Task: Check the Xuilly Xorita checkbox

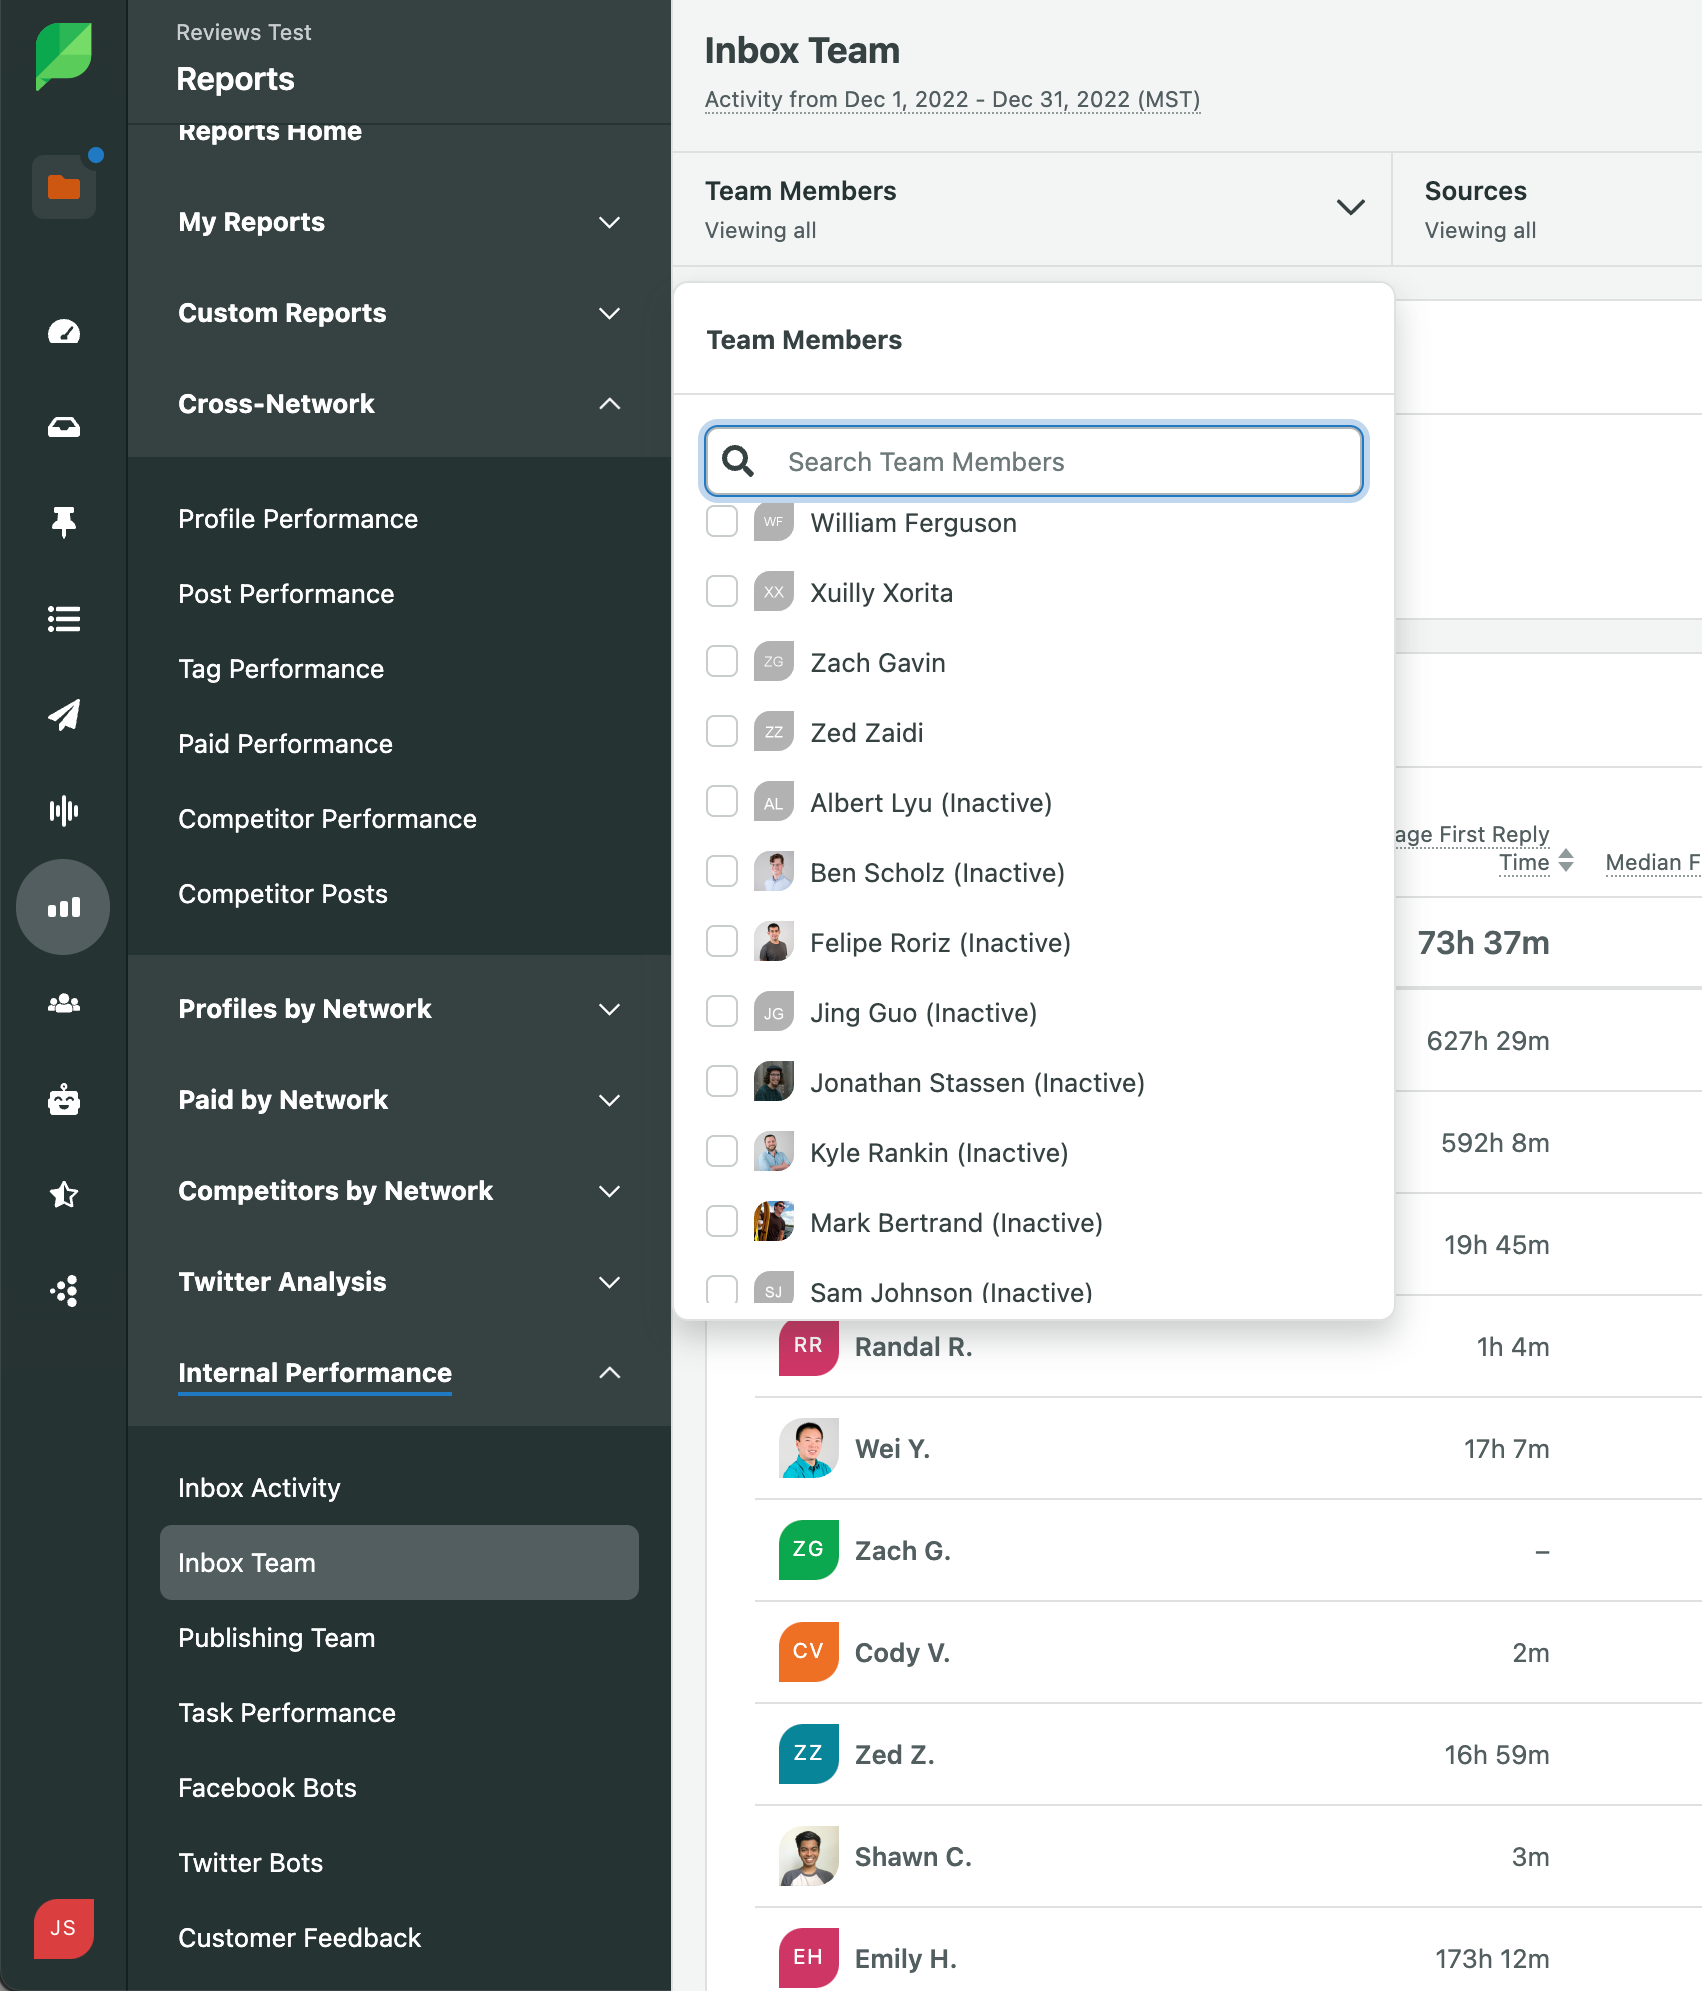Action: 721,592
